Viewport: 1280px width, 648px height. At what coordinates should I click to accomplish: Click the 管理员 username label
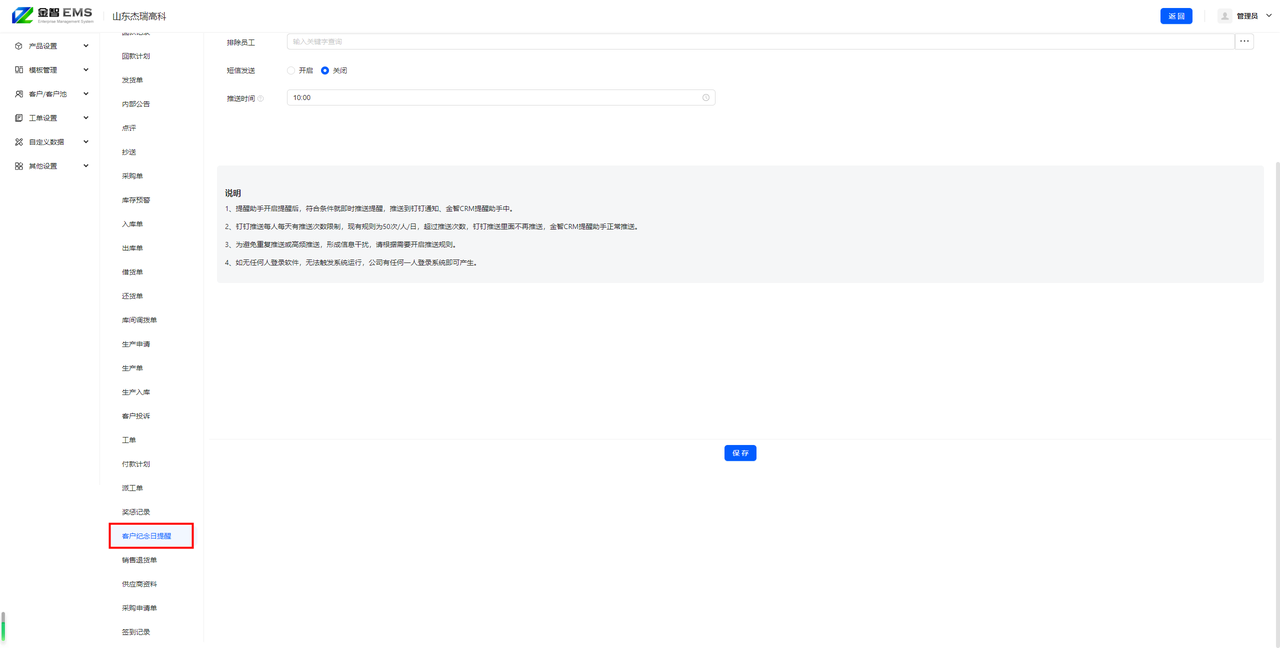coord(1247,16)
